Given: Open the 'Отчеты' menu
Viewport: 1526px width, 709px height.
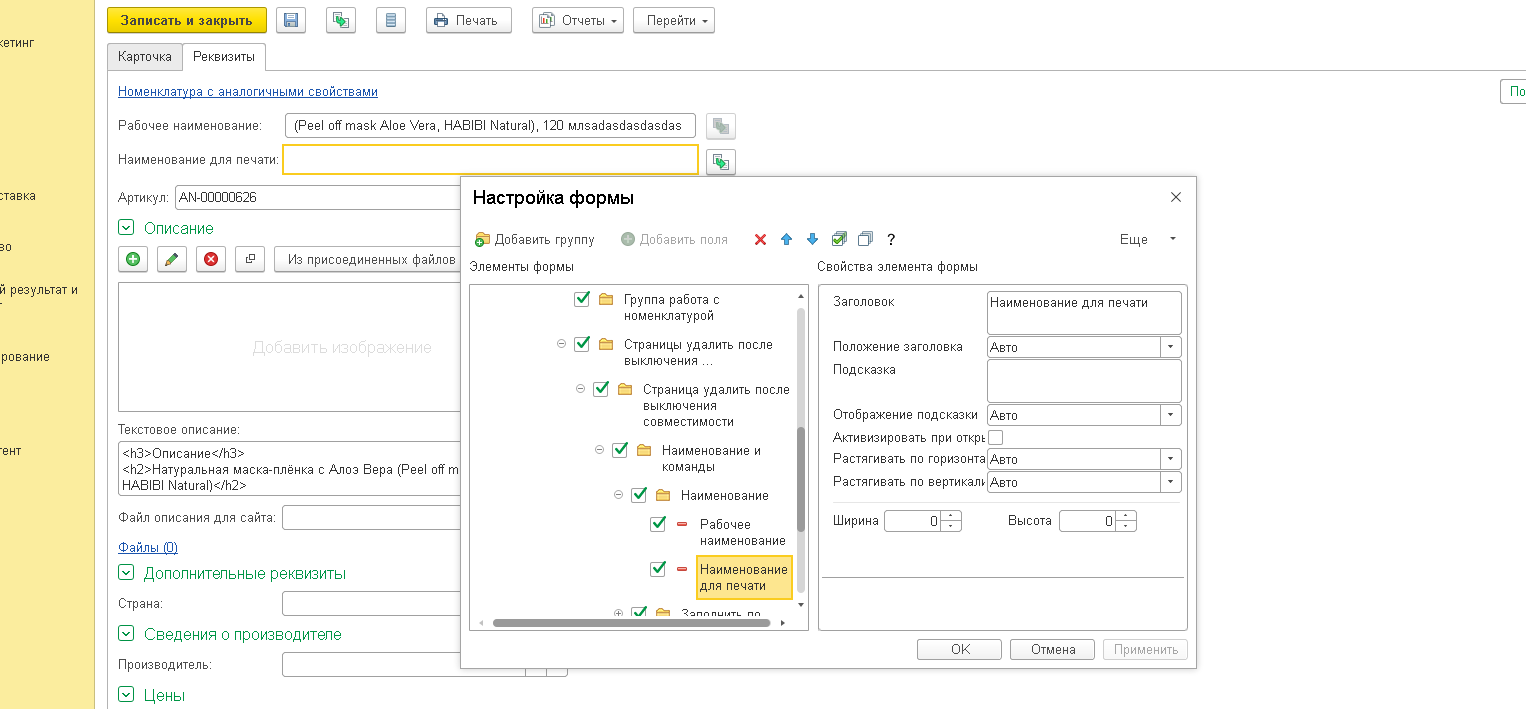Looking at the screenshot, I should point(578,20).
